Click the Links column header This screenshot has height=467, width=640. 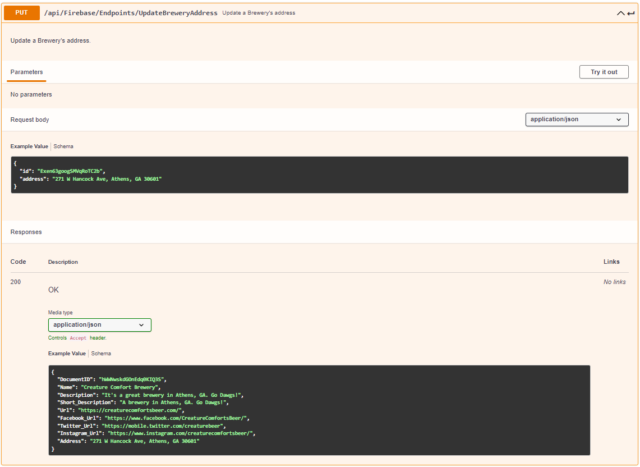pyautogui.click(x=611, y=261)
